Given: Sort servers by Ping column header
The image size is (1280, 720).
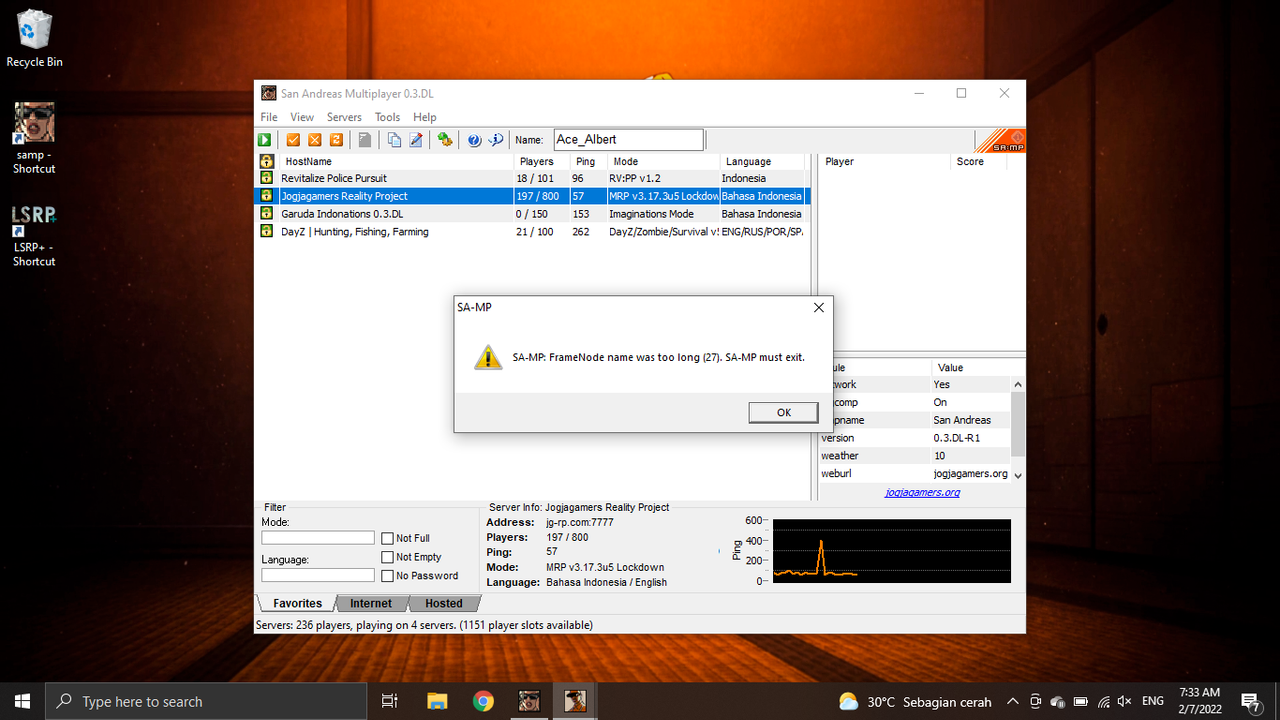Looking at the screenshot, I should coord(589,161).
